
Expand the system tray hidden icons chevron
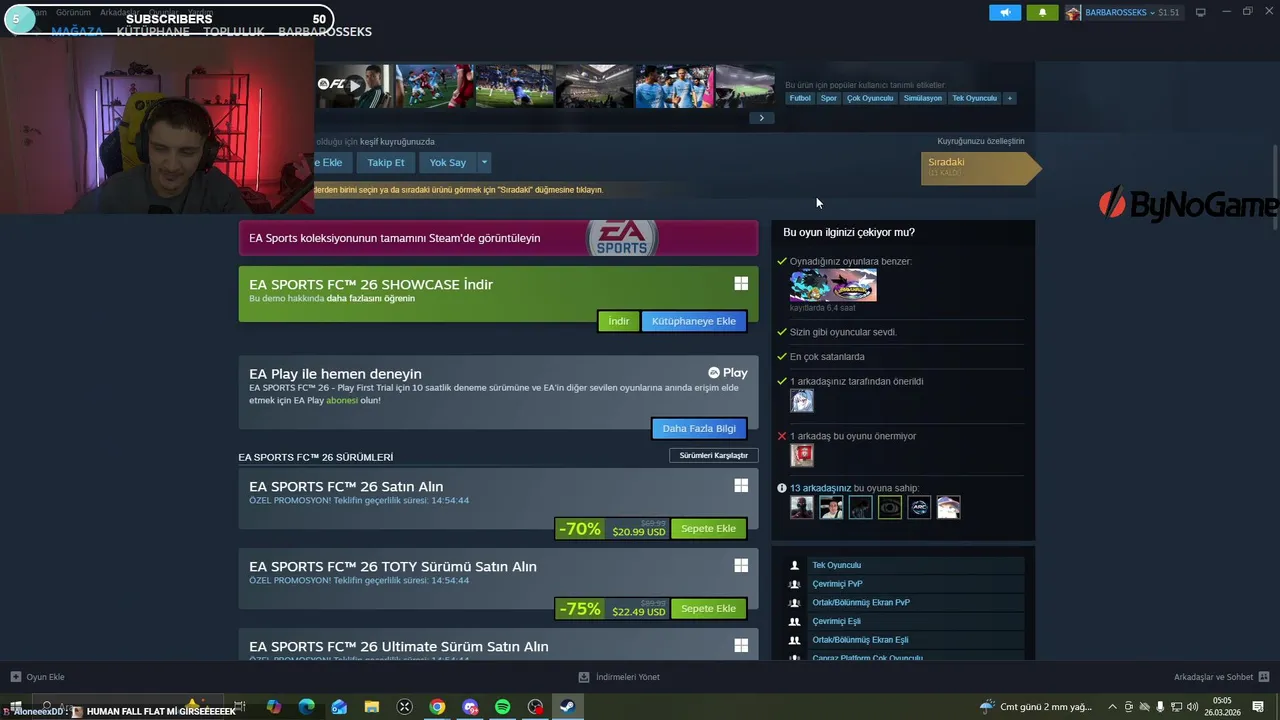1112,707
